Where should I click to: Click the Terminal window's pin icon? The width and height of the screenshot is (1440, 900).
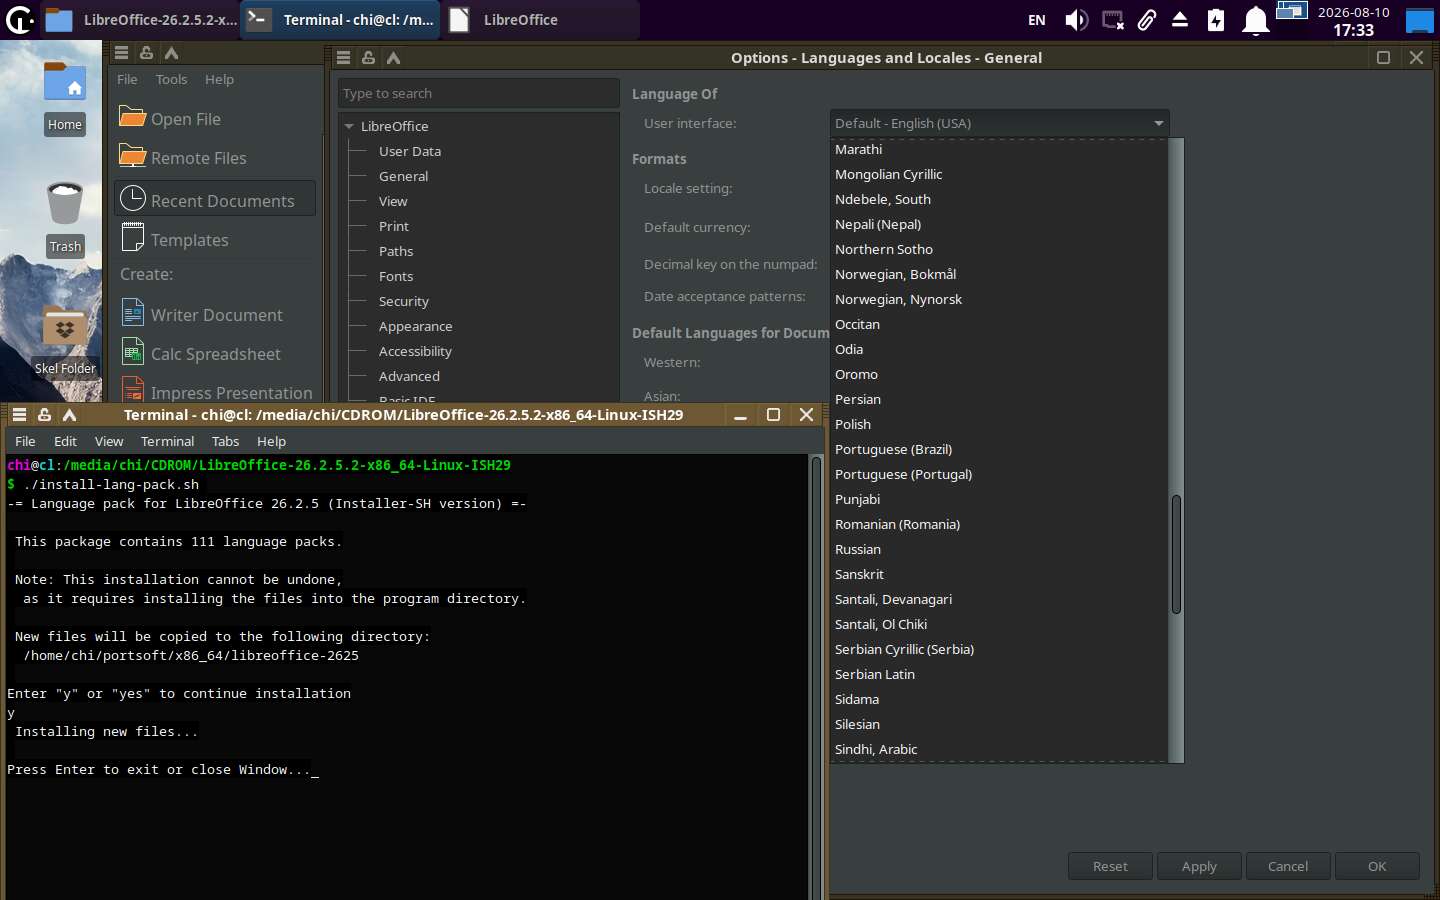click(x=44, y=415)
